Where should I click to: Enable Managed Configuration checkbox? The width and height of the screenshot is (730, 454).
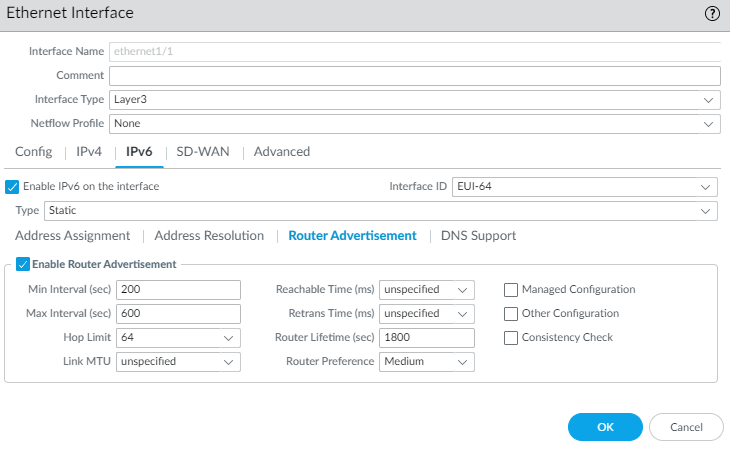(x=511, y=289)
